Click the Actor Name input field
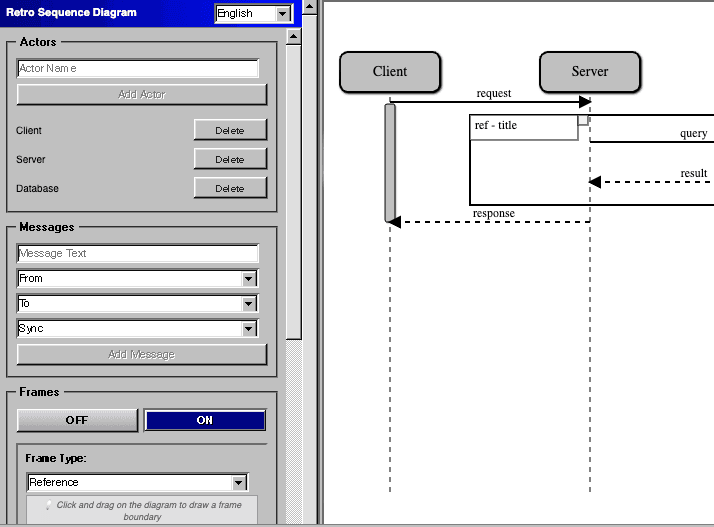Screen dimensions: 714x527 [138, 68]
